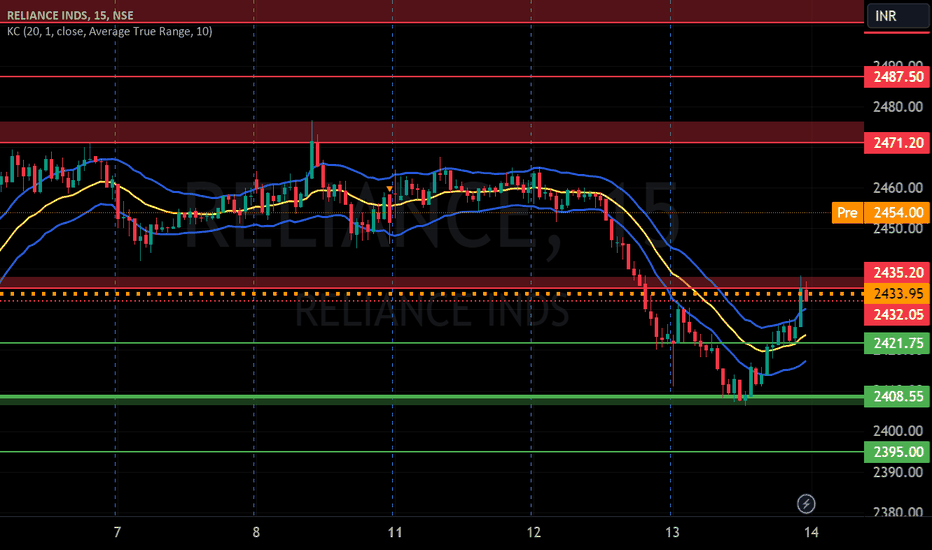Click the 2487.50 price label
This screenshot has width=932, height=550.
tap(898, 77)
